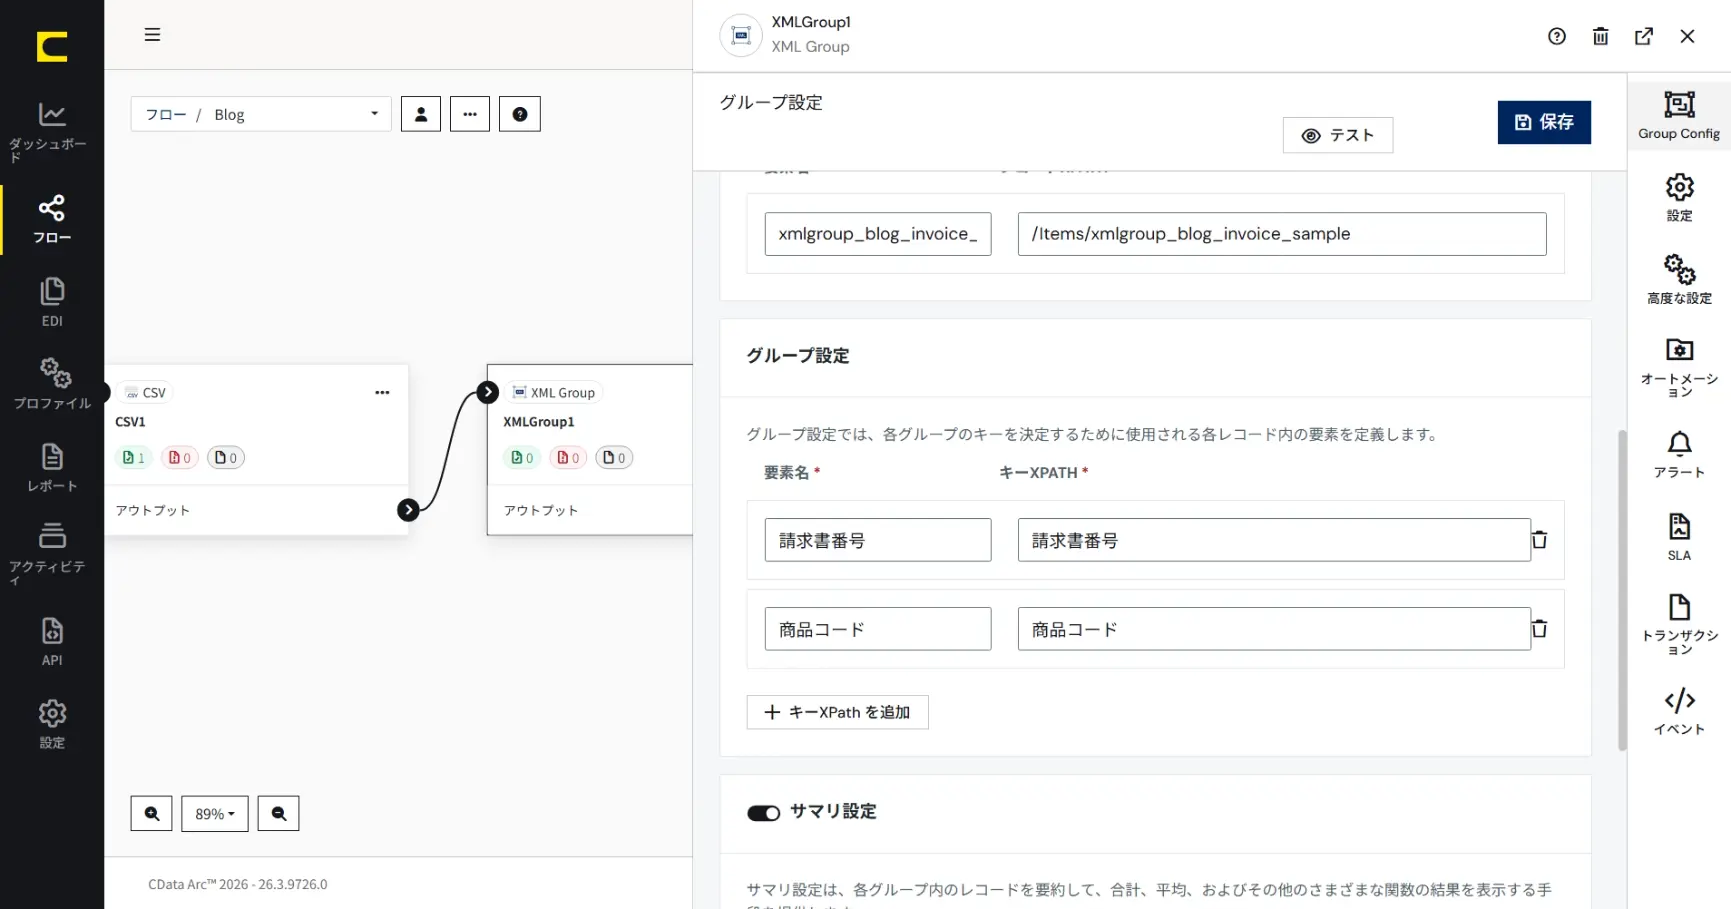Open the ダッシュボード sidebar item
The width and height of the screenshot is (1731, 909).
click(52, 131)
